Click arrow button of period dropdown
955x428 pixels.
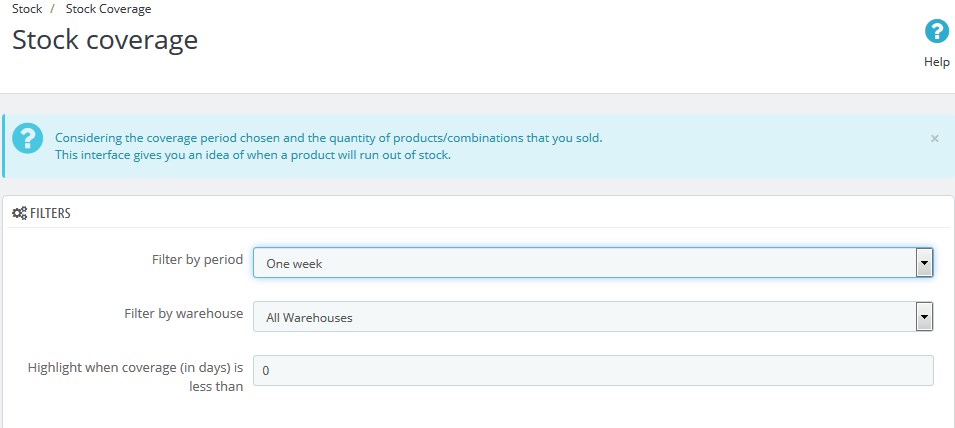point(925,262)
